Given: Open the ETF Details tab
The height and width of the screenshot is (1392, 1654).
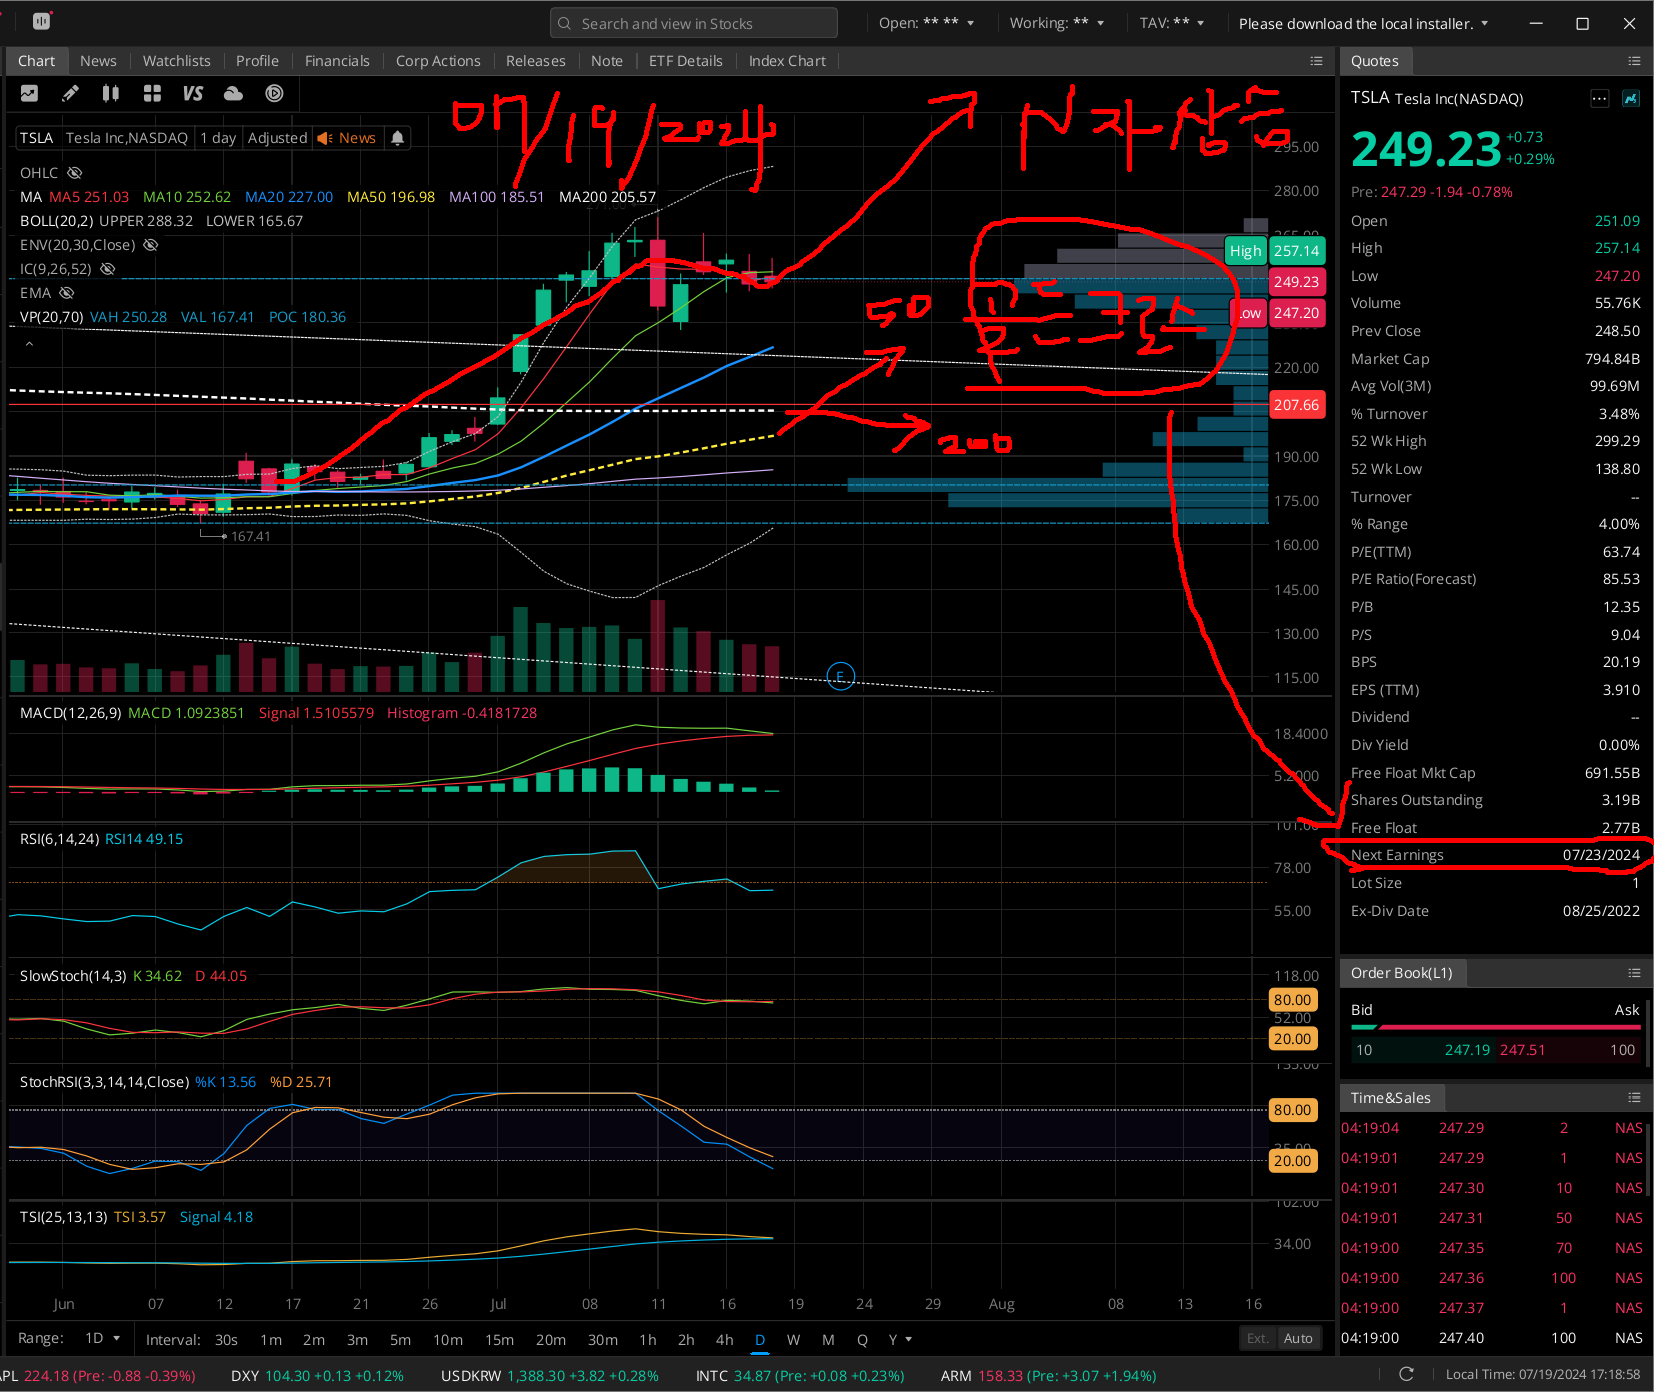Looking at the screenshot, I should pos(685,61).
